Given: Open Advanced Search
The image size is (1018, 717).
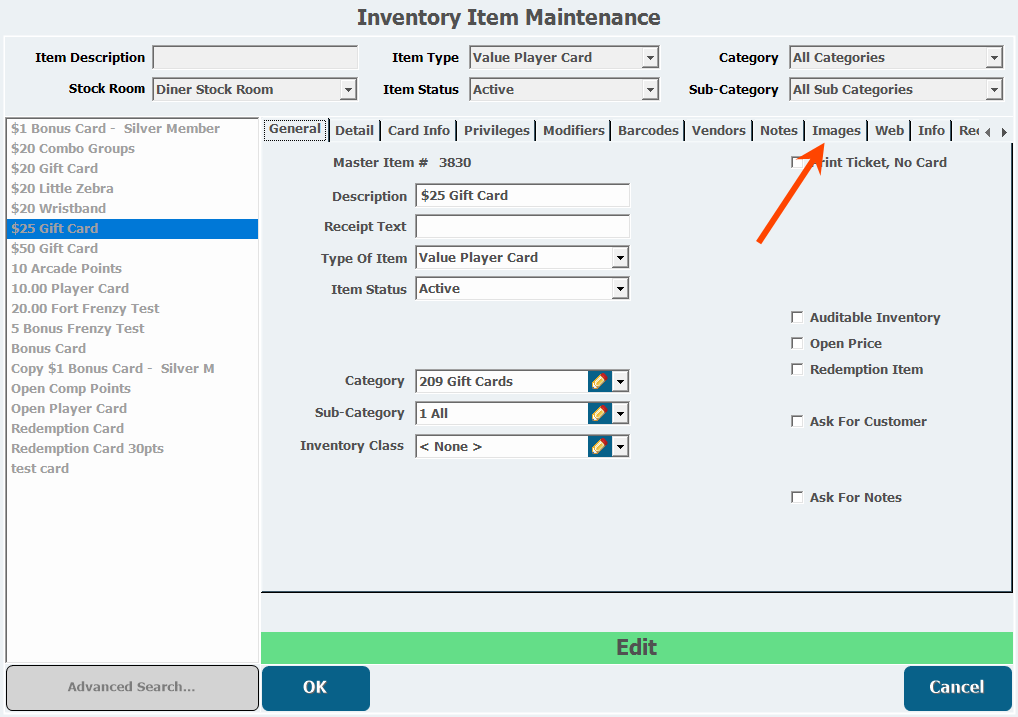Looking at the screenshot, I should [x=132, y=687].
